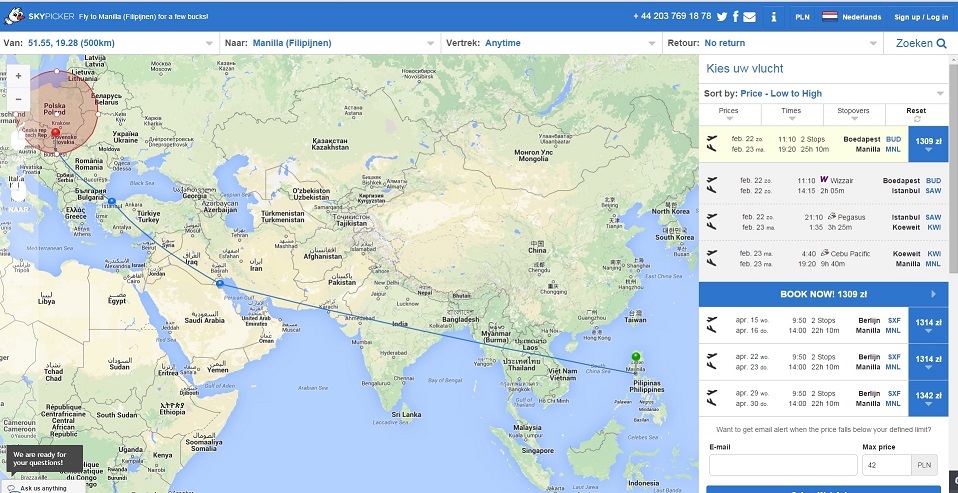
Task: Click the chat bubble icon beside Ask us anything
Action: click(x=12, y=488)
